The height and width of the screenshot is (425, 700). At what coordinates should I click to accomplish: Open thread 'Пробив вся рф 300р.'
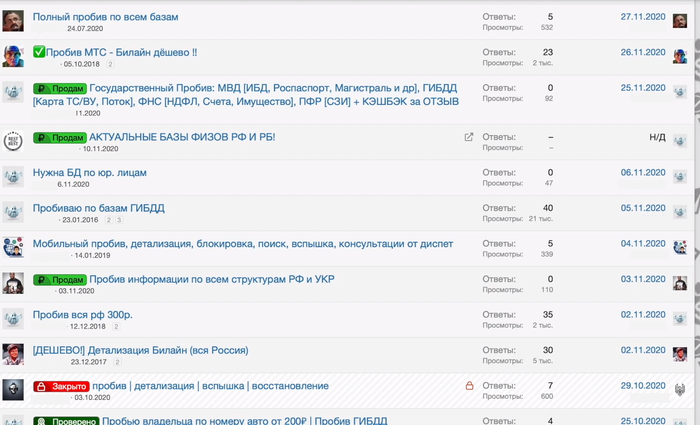83,315
